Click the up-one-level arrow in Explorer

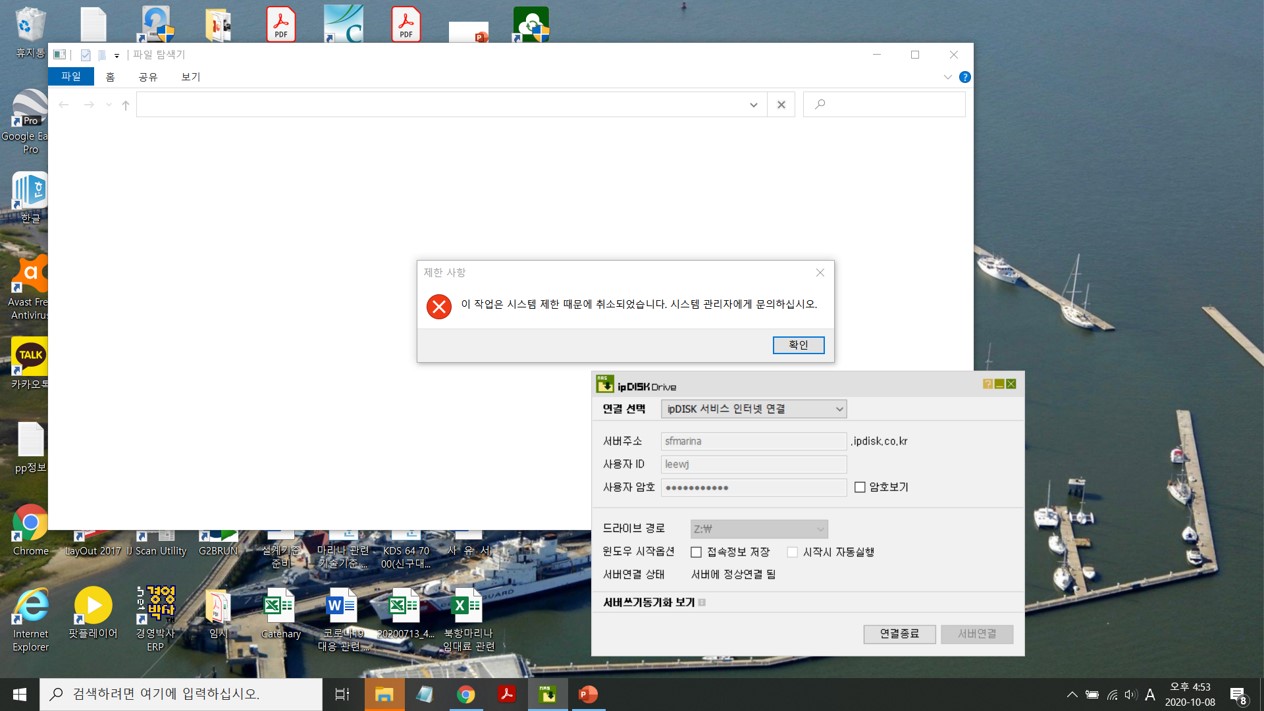point(126,104)
